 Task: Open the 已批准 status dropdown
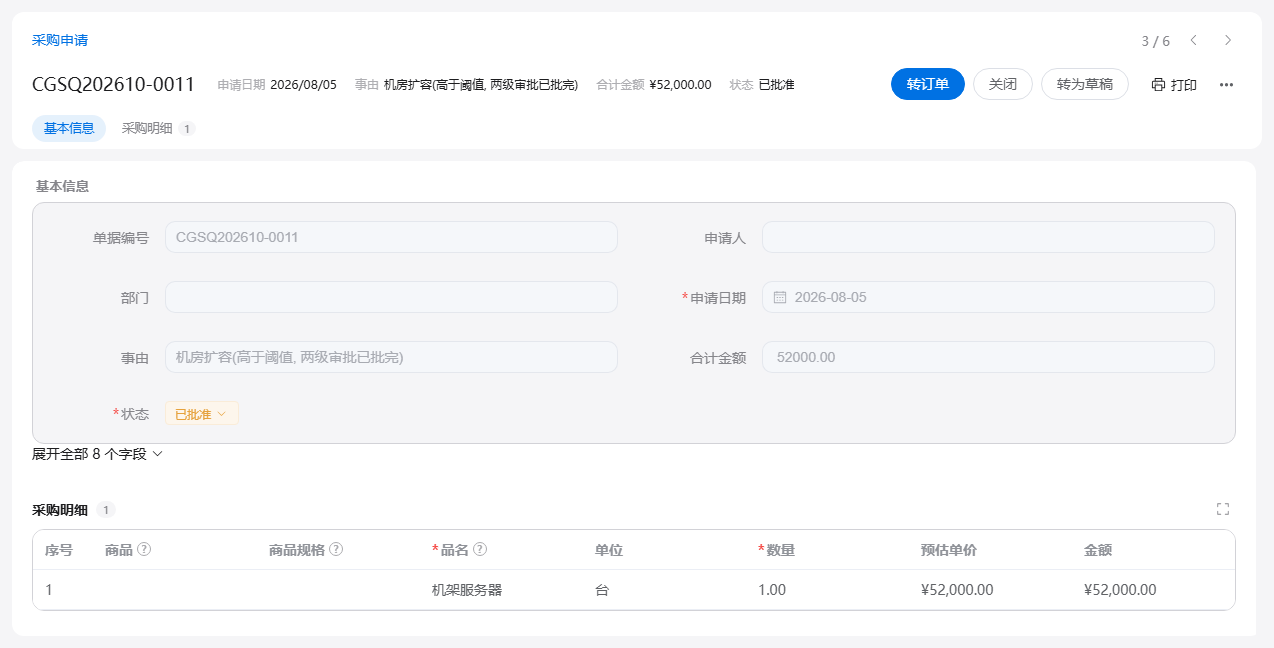[x=201, y=414]
